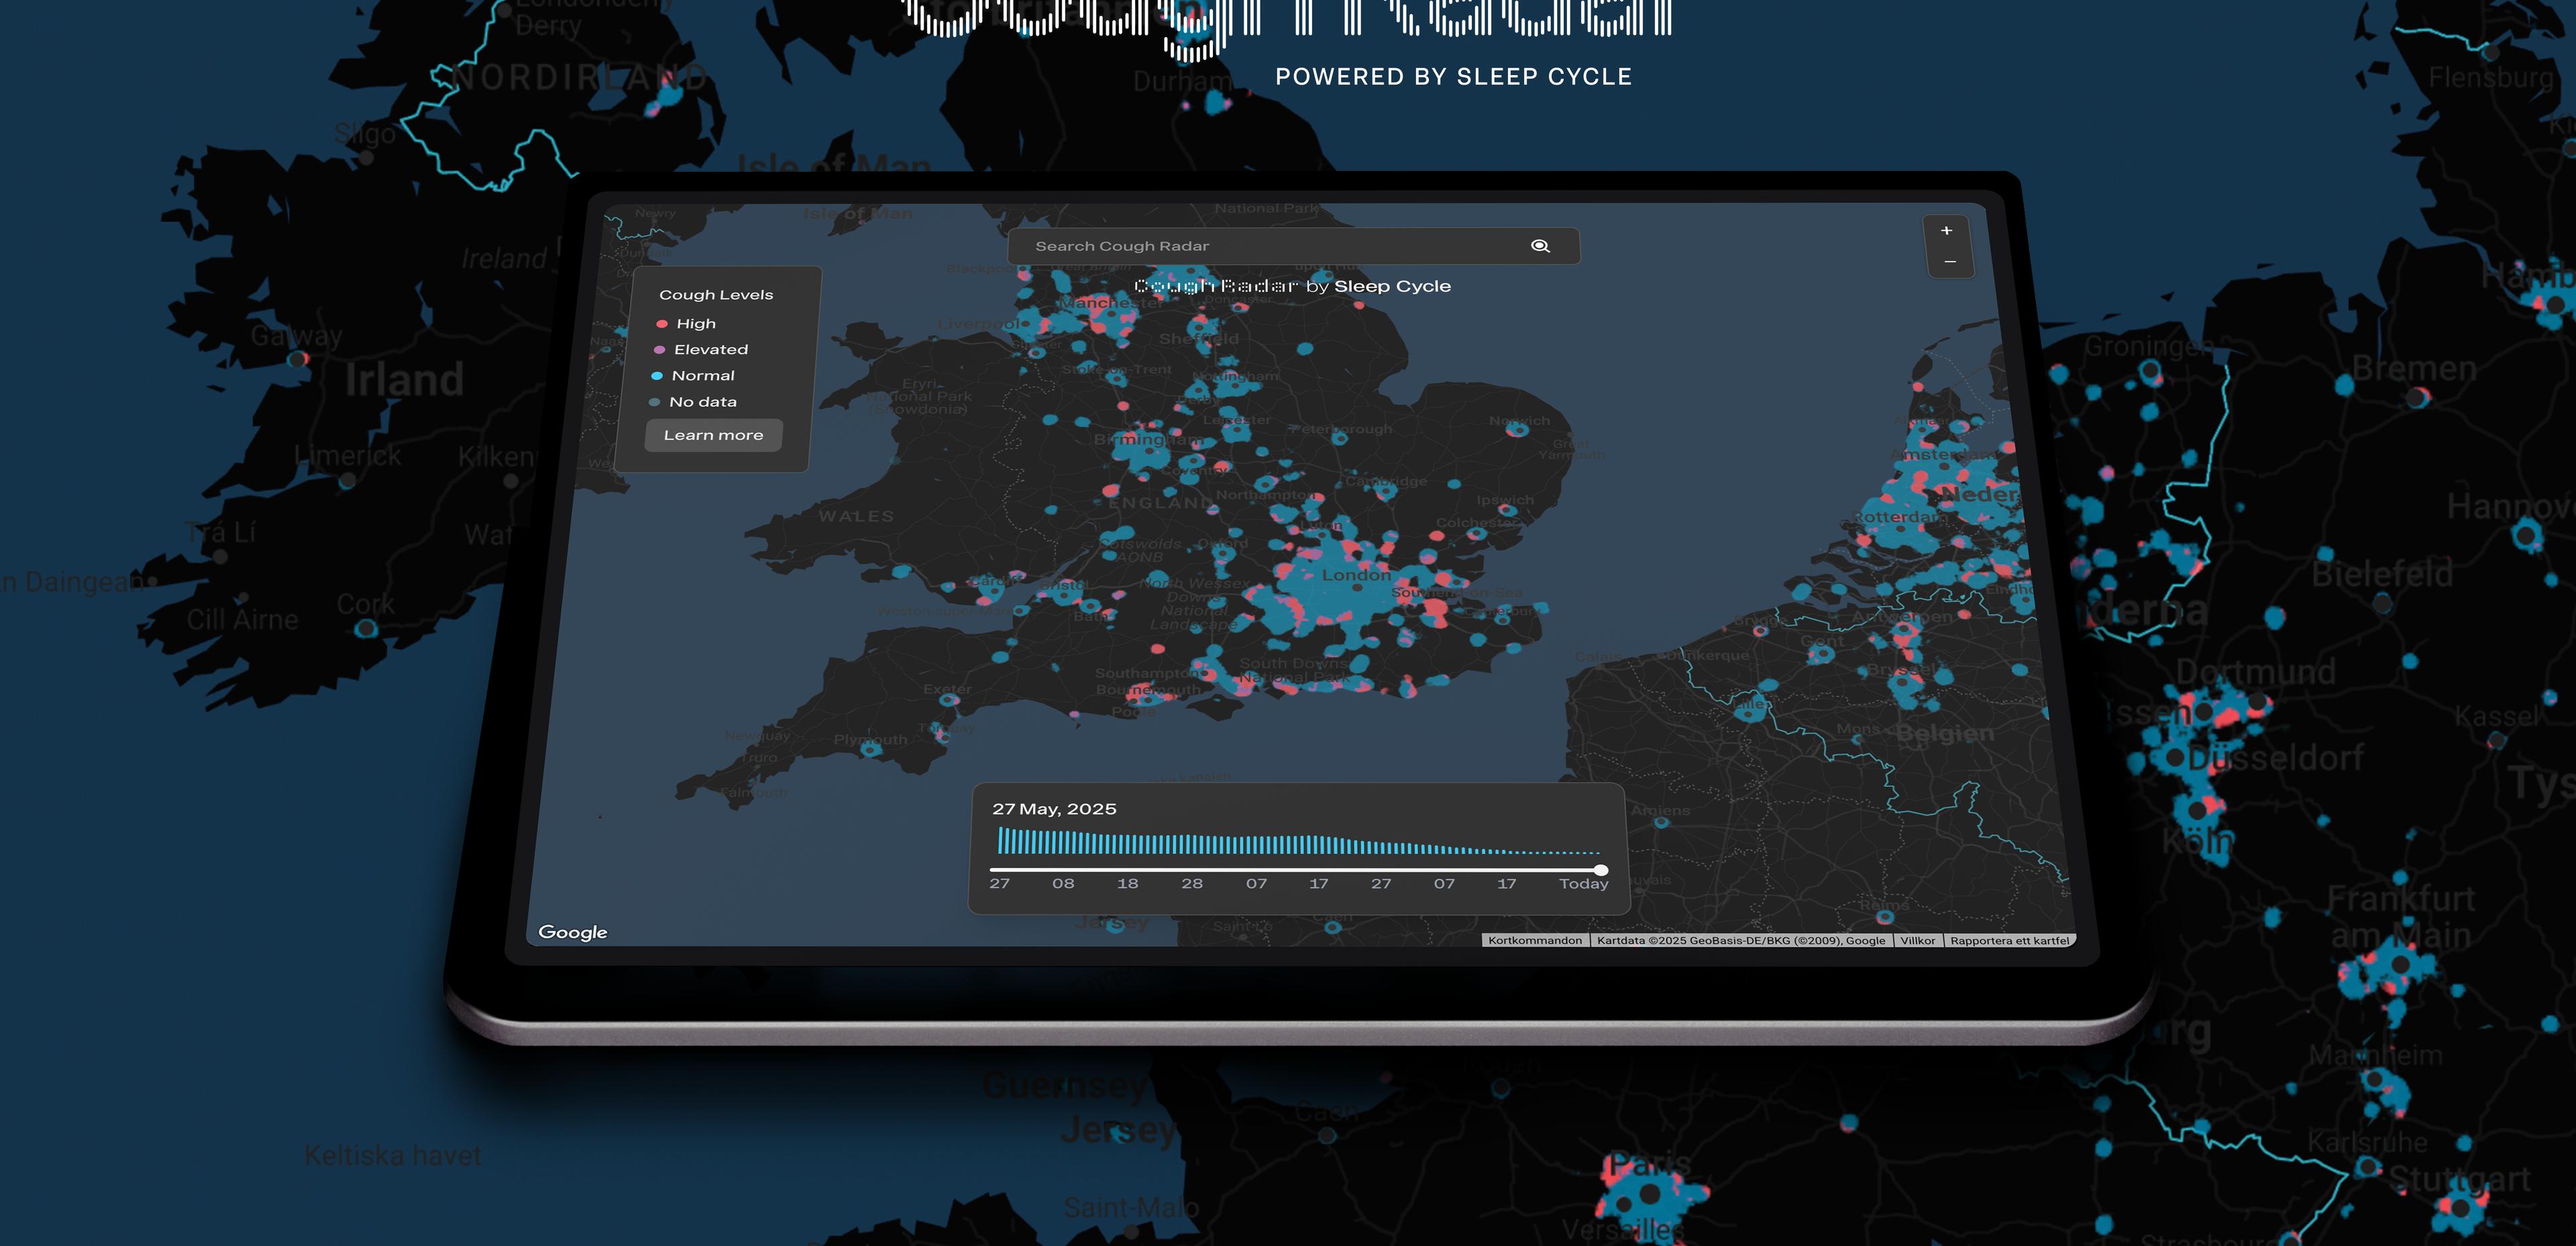Image resolution: width=2576 pixels, height=1246 pixels.
Task: Click the High cough level red dot
Action: coord(661,324)
